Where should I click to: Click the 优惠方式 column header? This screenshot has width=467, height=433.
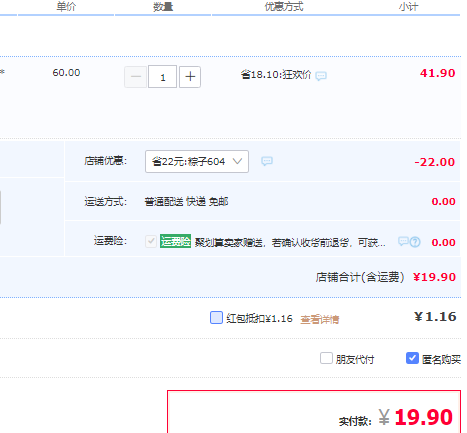point(284,6)
